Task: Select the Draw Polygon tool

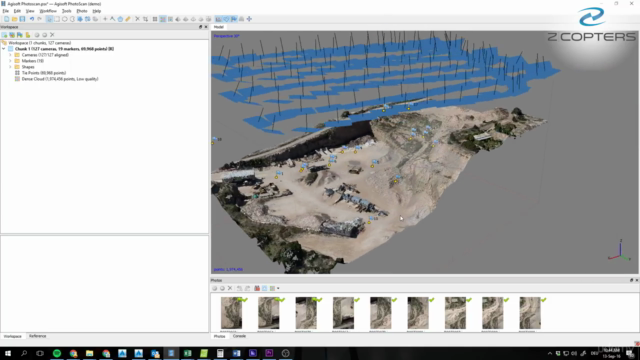Action: 120,19
